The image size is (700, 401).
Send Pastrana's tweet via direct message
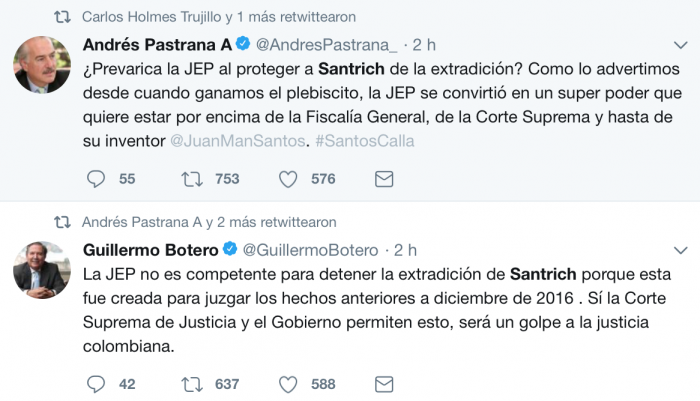click(383, 179)
